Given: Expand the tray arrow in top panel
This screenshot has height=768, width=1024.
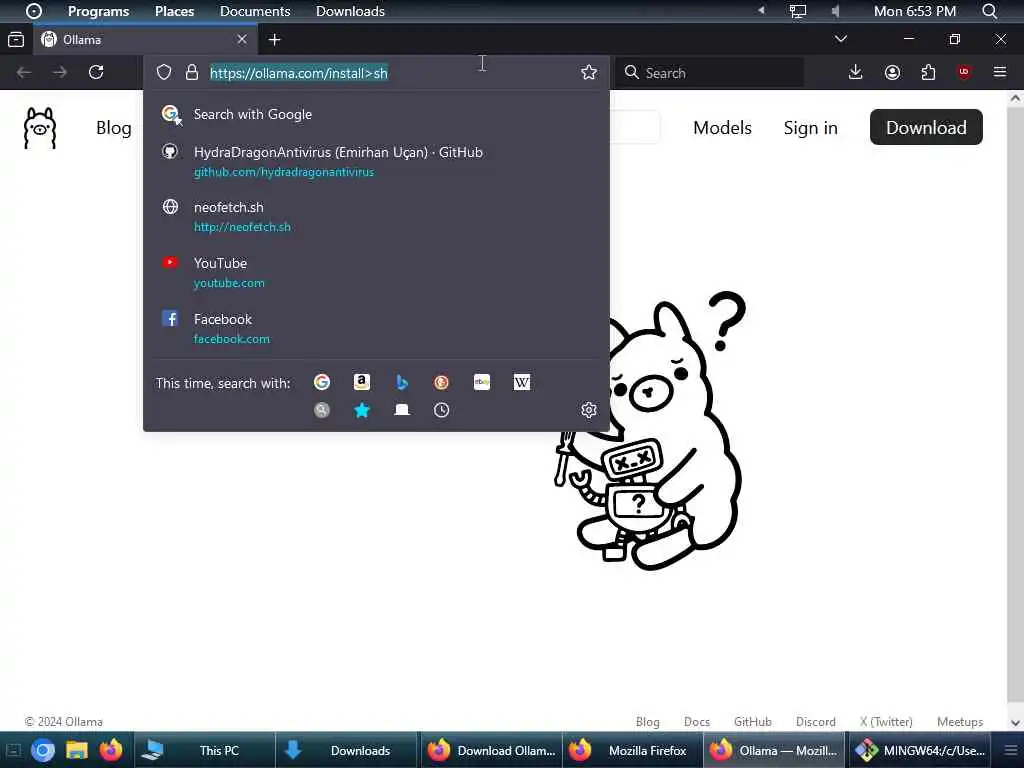Looking at the screenshot, I should point(761,10).
